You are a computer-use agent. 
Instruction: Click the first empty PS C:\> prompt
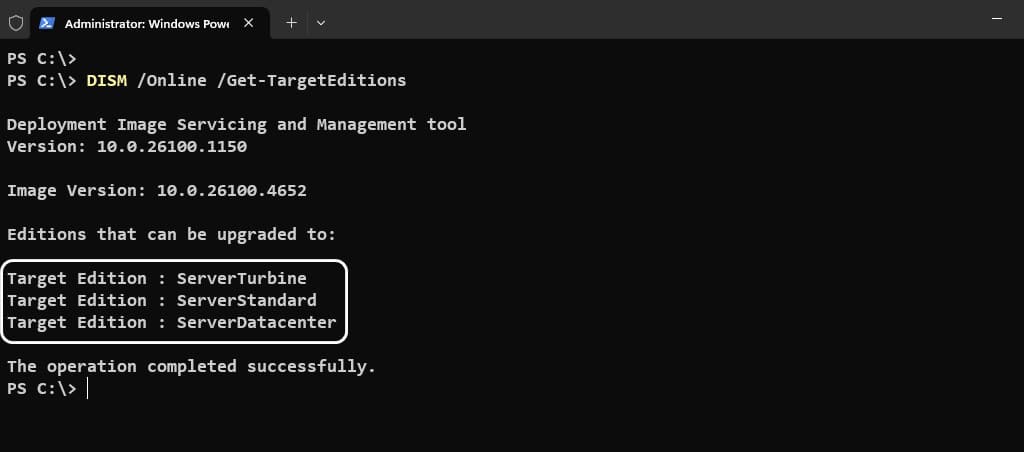point(42,59)
